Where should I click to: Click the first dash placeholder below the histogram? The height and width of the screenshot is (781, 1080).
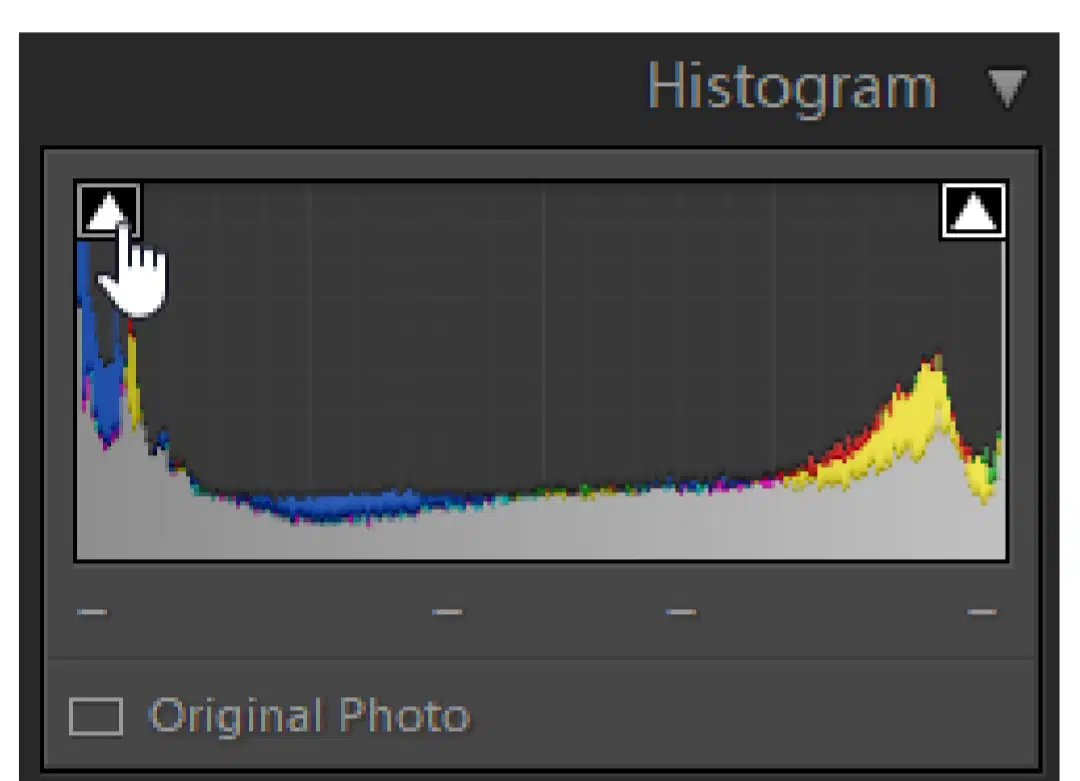point(92,612)
